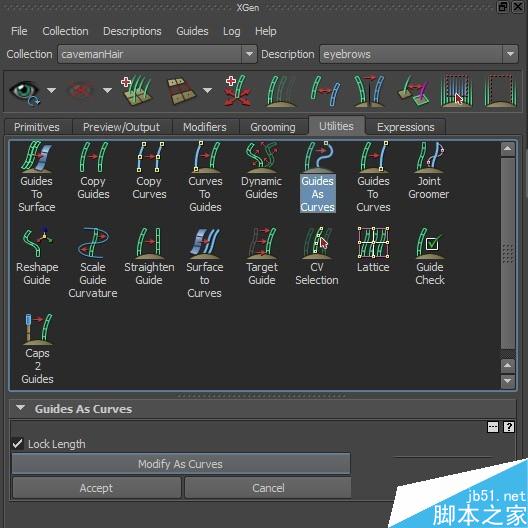Click the XGen window float/dock button
Viewport: 528px width, 528px height.
[502, 6]
